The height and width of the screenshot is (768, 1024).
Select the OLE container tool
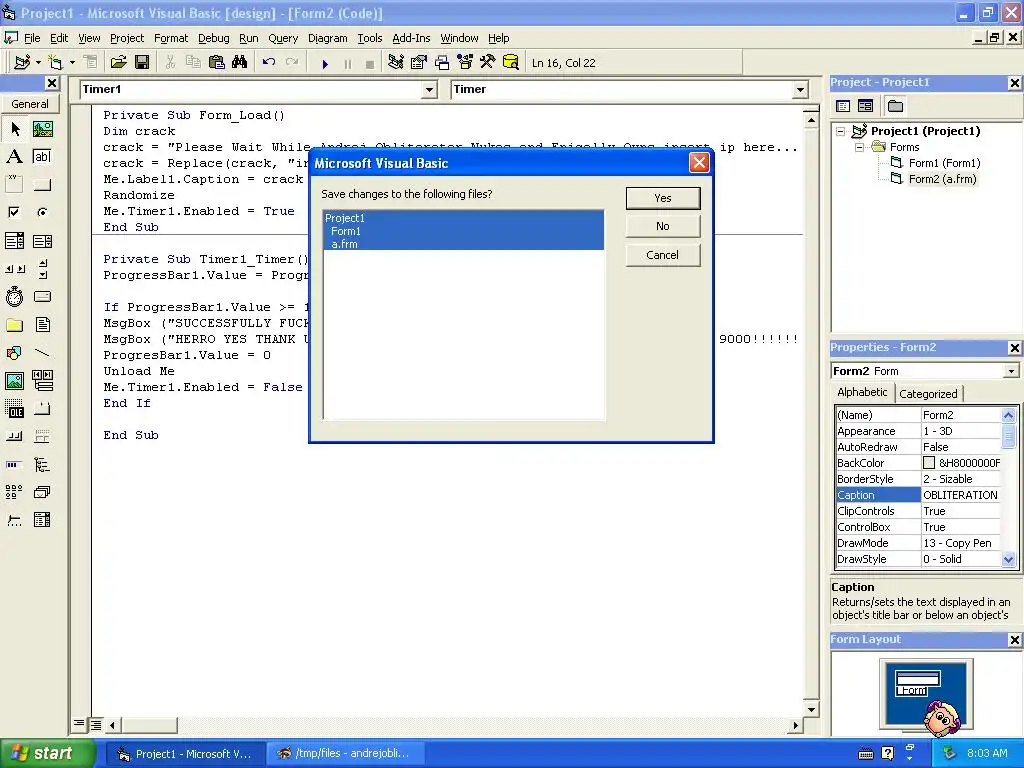(x=14, y=409)
